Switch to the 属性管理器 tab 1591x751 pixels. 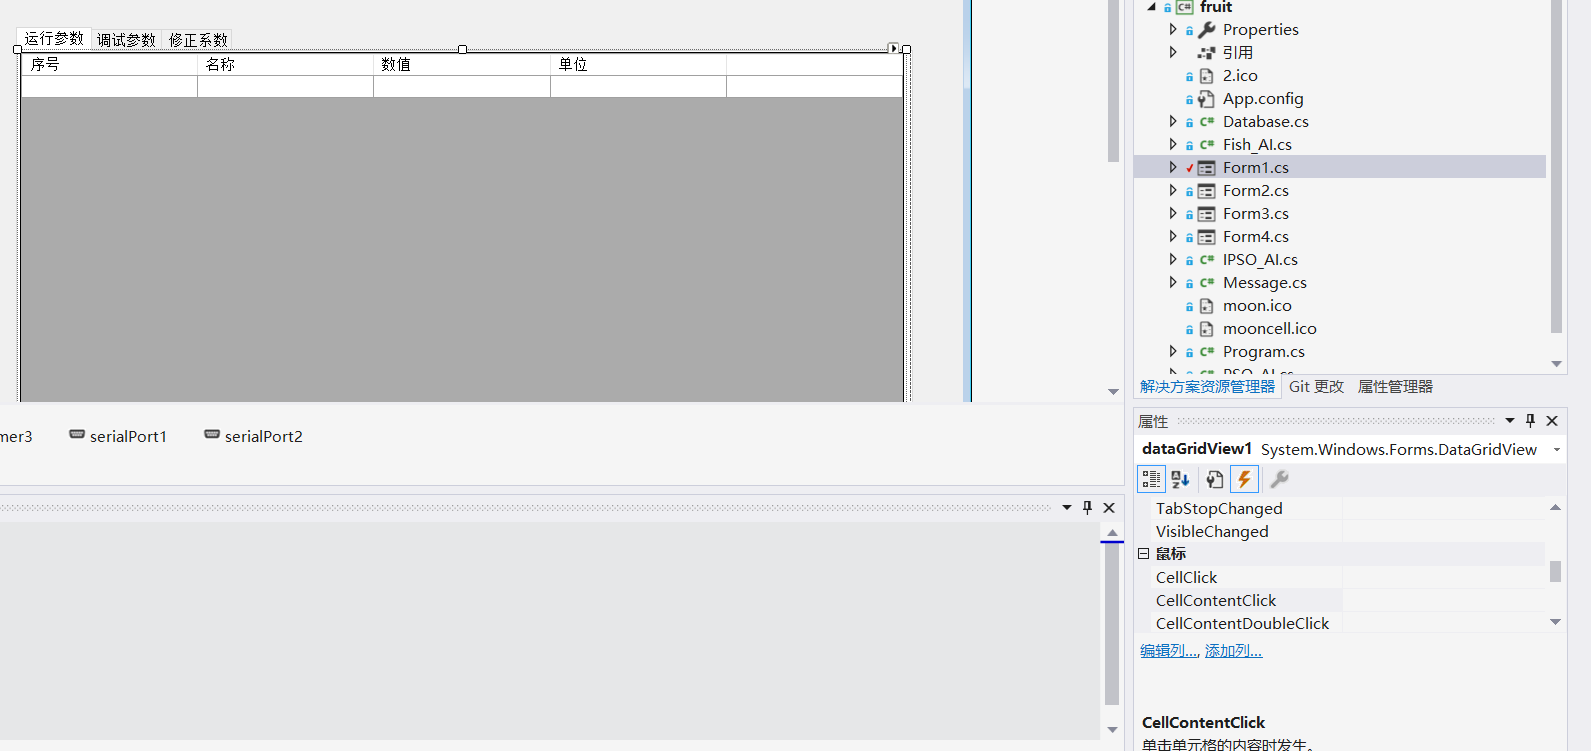[1395, 387]
